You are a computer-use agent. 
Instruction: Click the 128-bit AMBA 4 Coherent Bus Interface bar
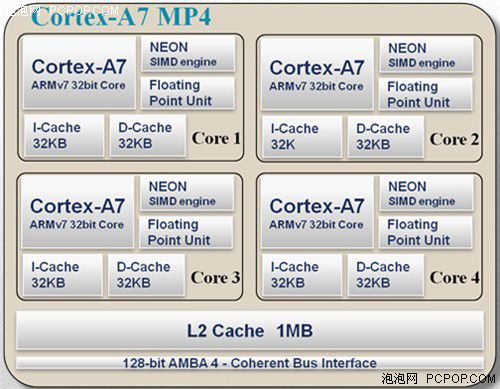250,363
